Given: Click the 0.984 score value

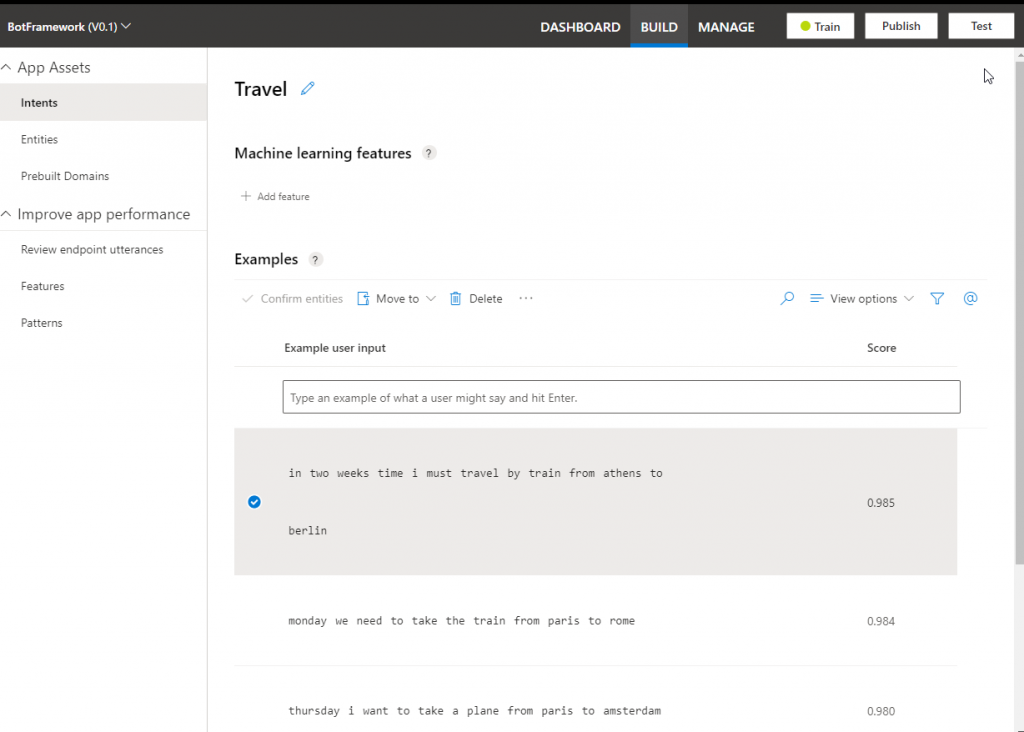Looking at the screenshot, I should point(881,621).
